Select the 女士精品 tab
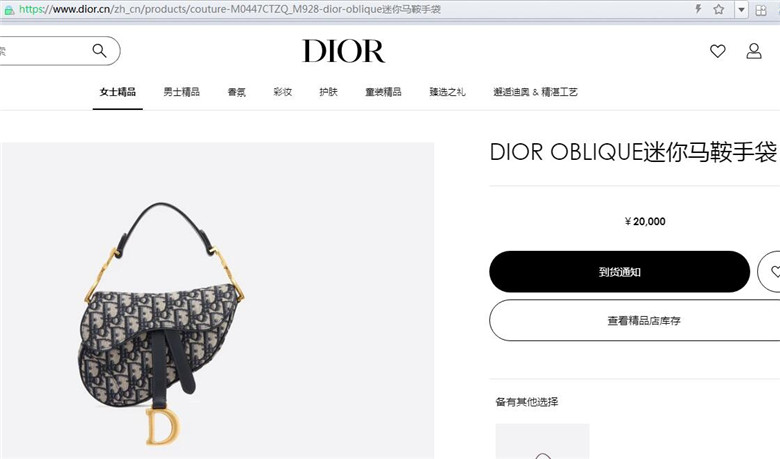The width and height of the screenshot is (780, 459). 117,92
